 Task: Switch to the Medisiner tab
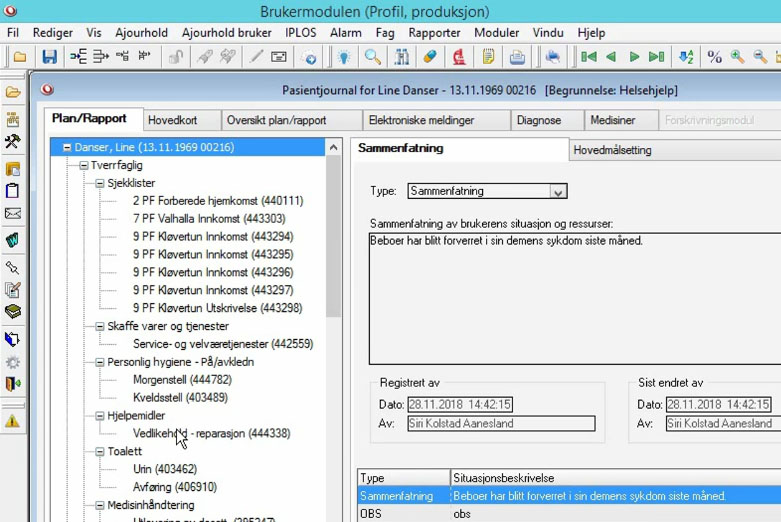(612, 120)
